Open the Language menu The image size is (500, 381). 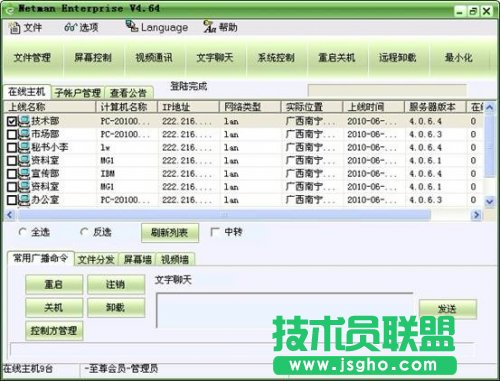(x=157, y=27)
